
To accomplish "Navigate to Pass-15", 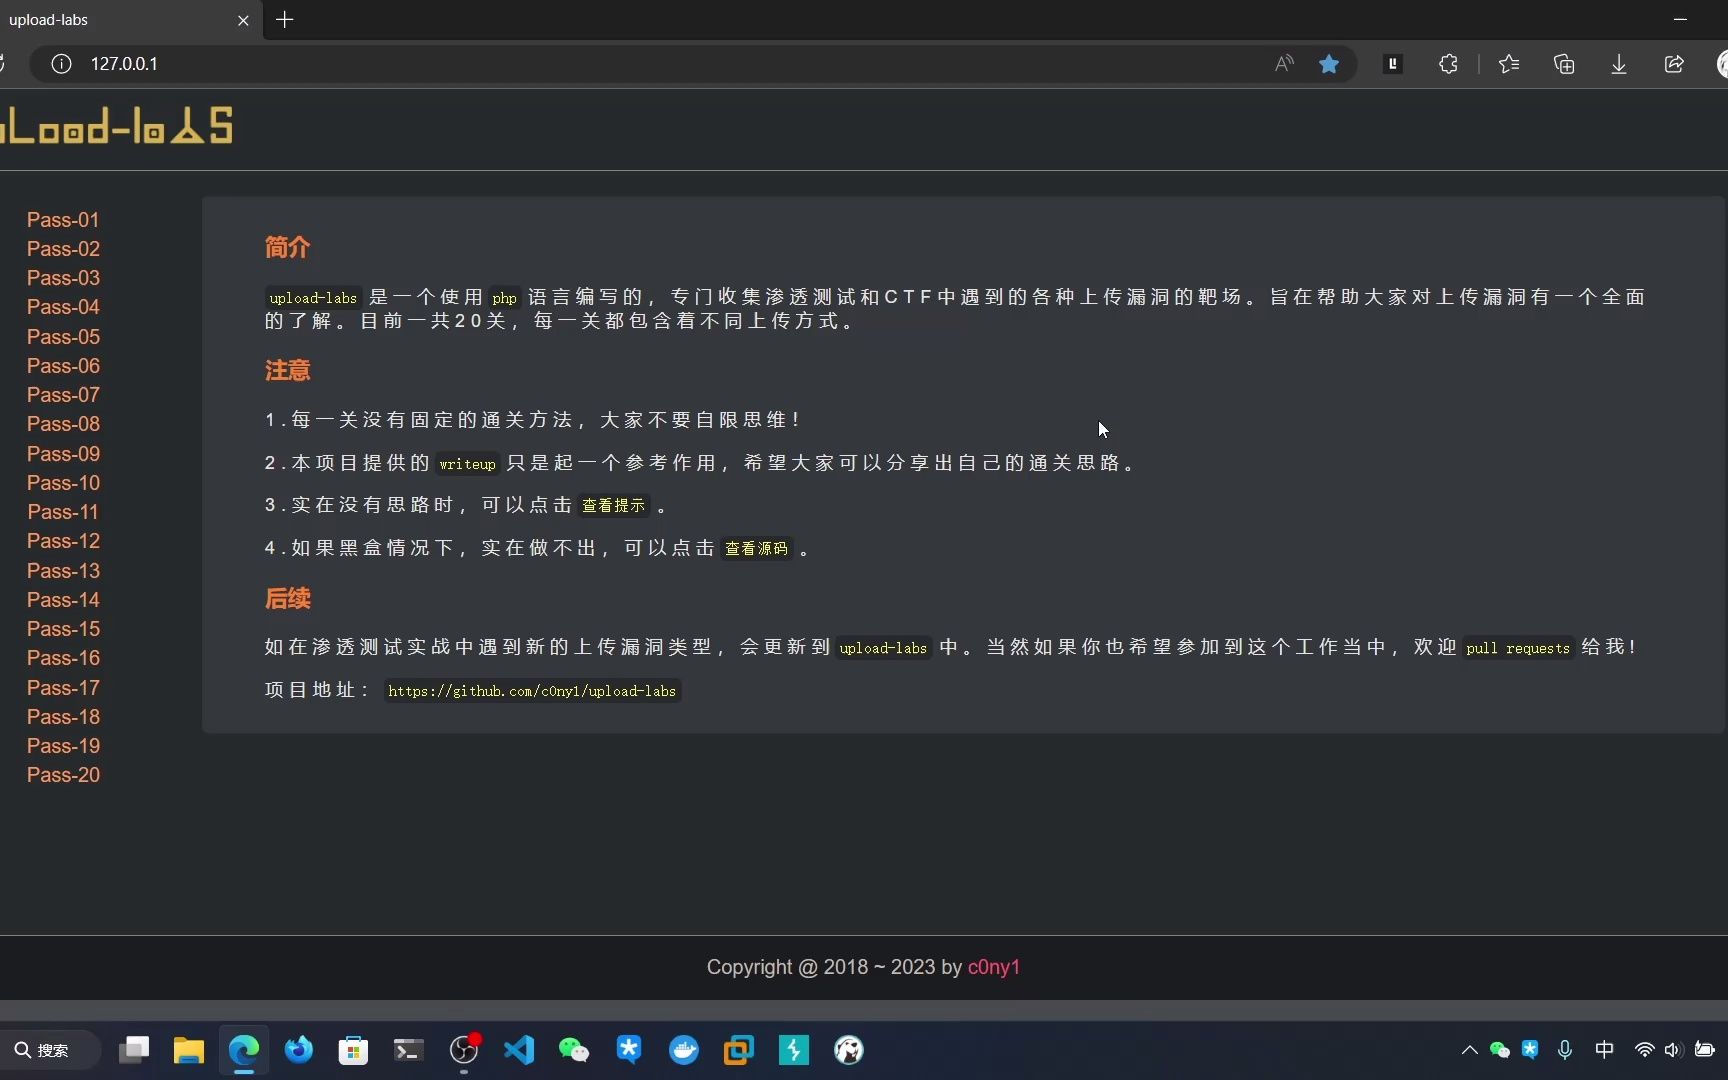I will (x=63, y=629).
